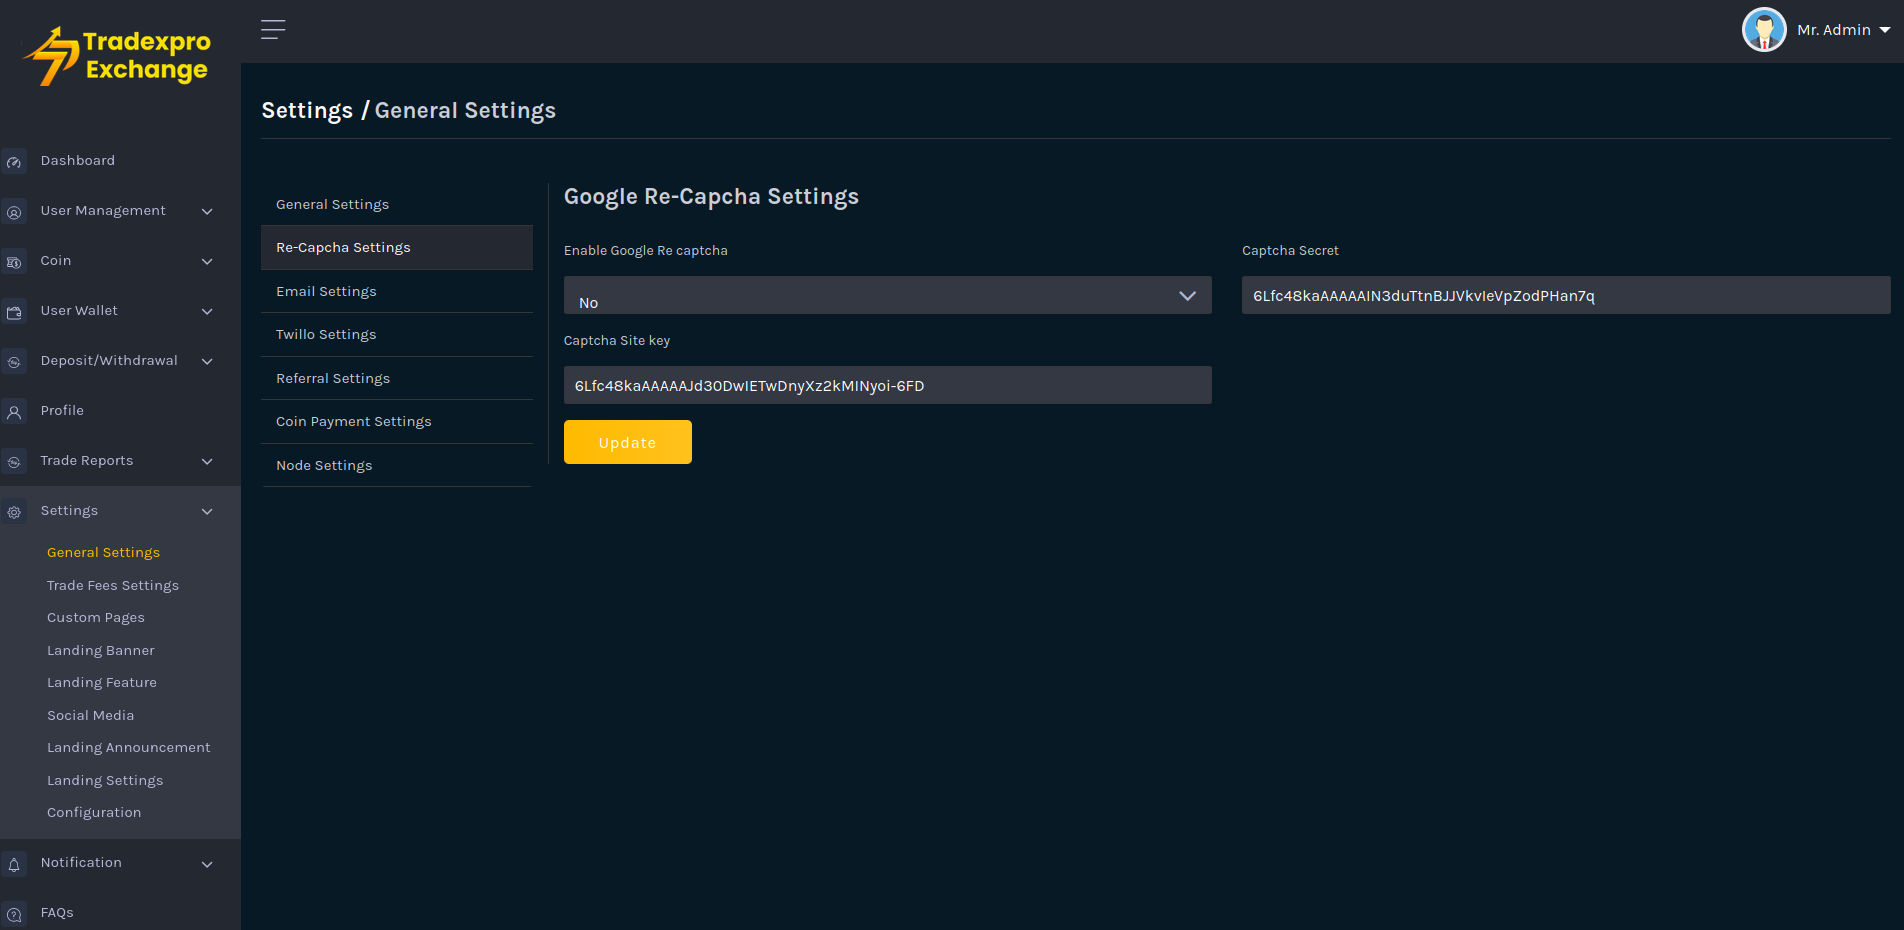Click the Coin sidebar icon
The width and height of the screenshot is (1904, 930).
click(x=14, y=262)
